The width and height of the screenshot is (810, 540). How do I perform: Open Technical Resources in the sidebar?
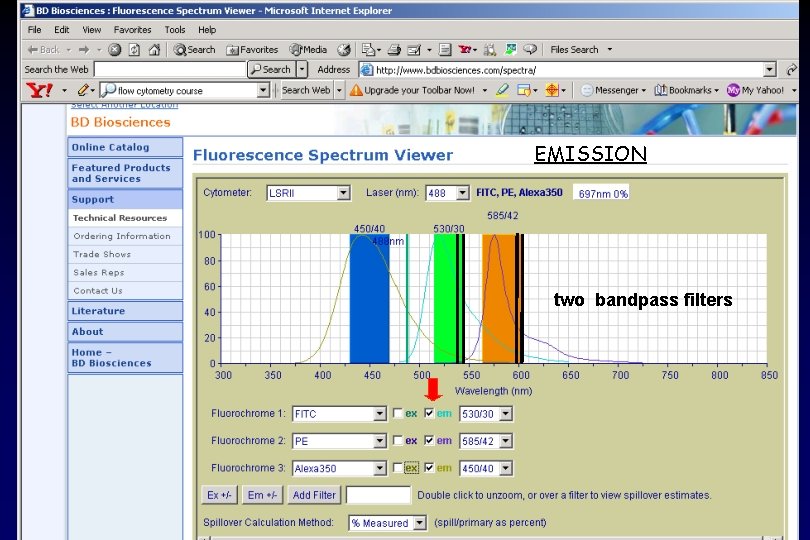[125, 218]
